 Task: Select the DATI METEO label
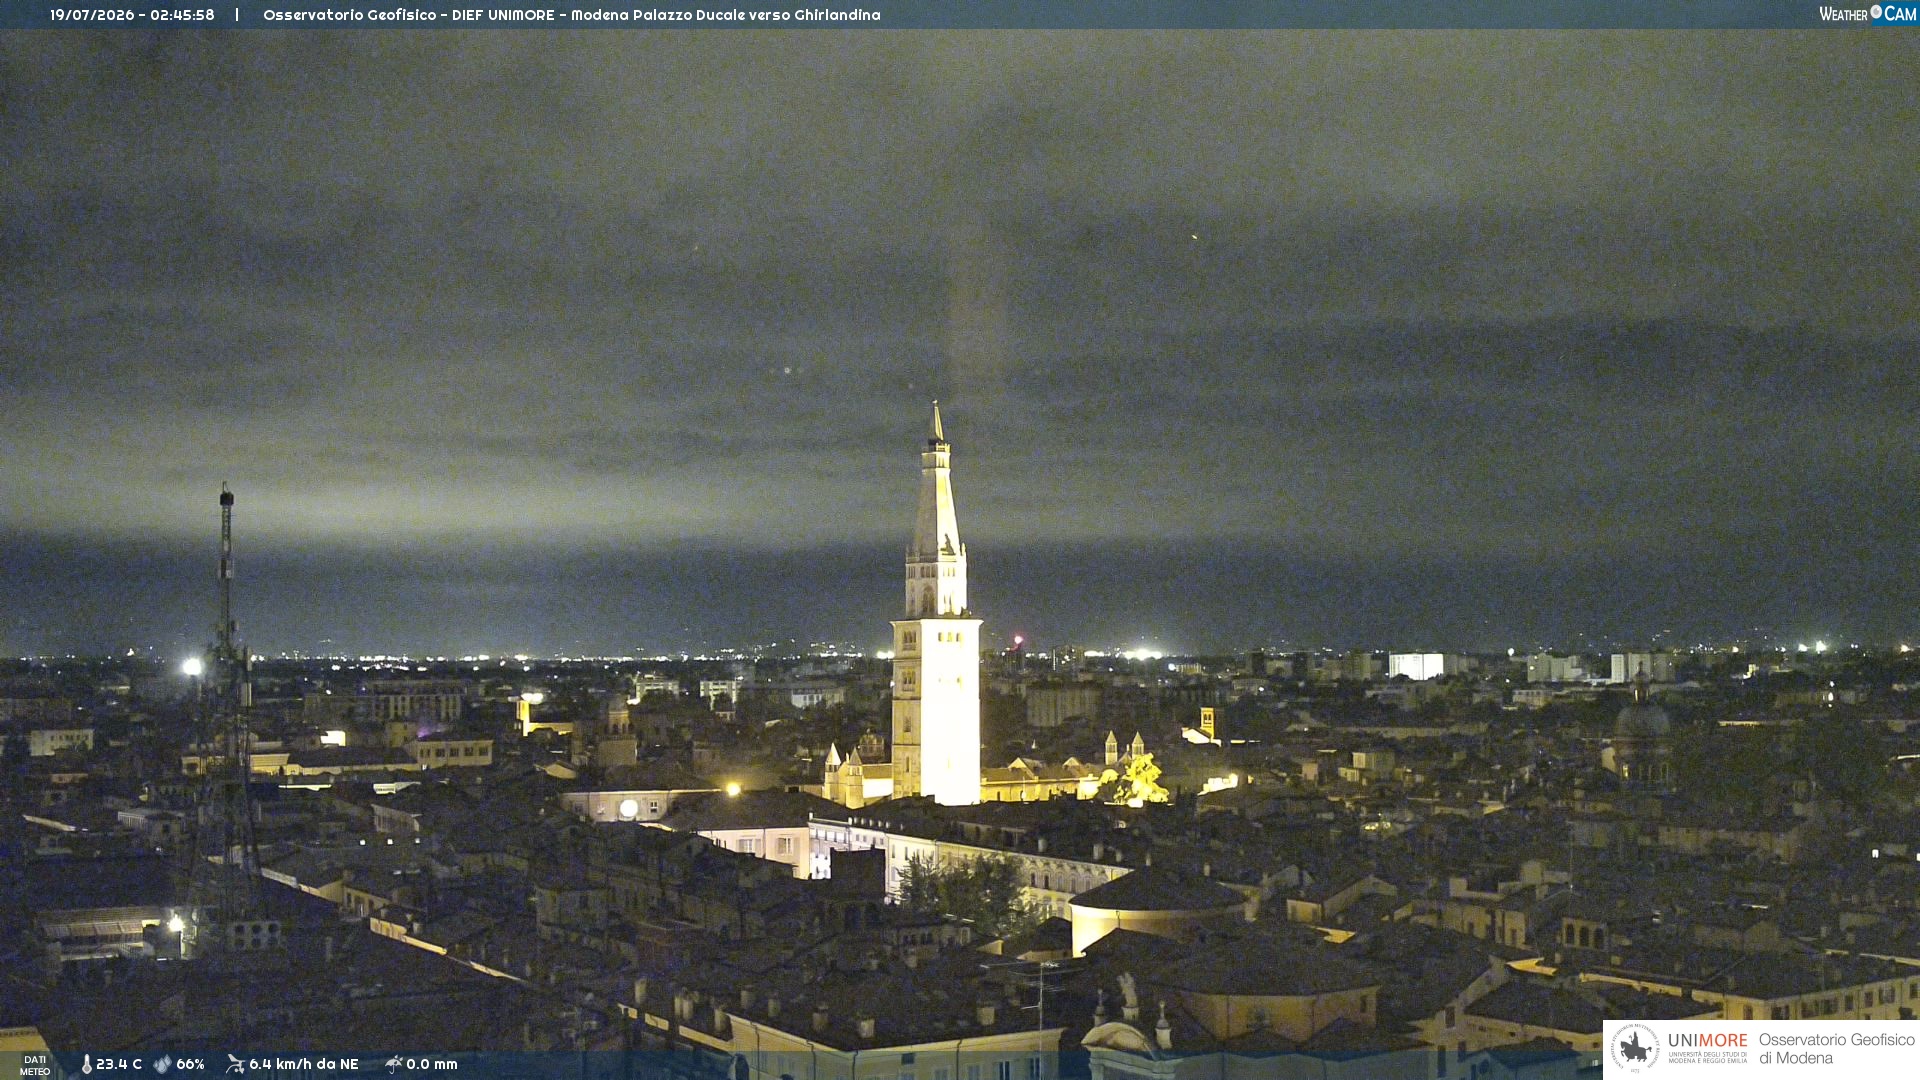(35, 1065)
